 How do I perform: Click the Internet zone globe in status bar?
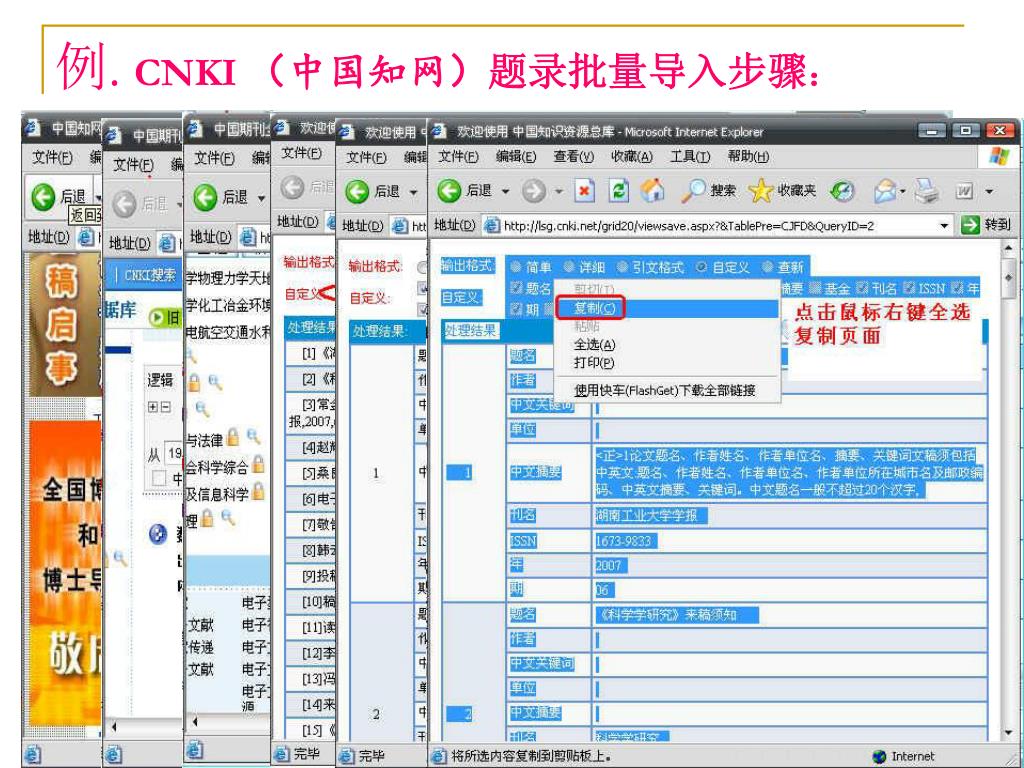pyautogui.click(x=880, y=756)
